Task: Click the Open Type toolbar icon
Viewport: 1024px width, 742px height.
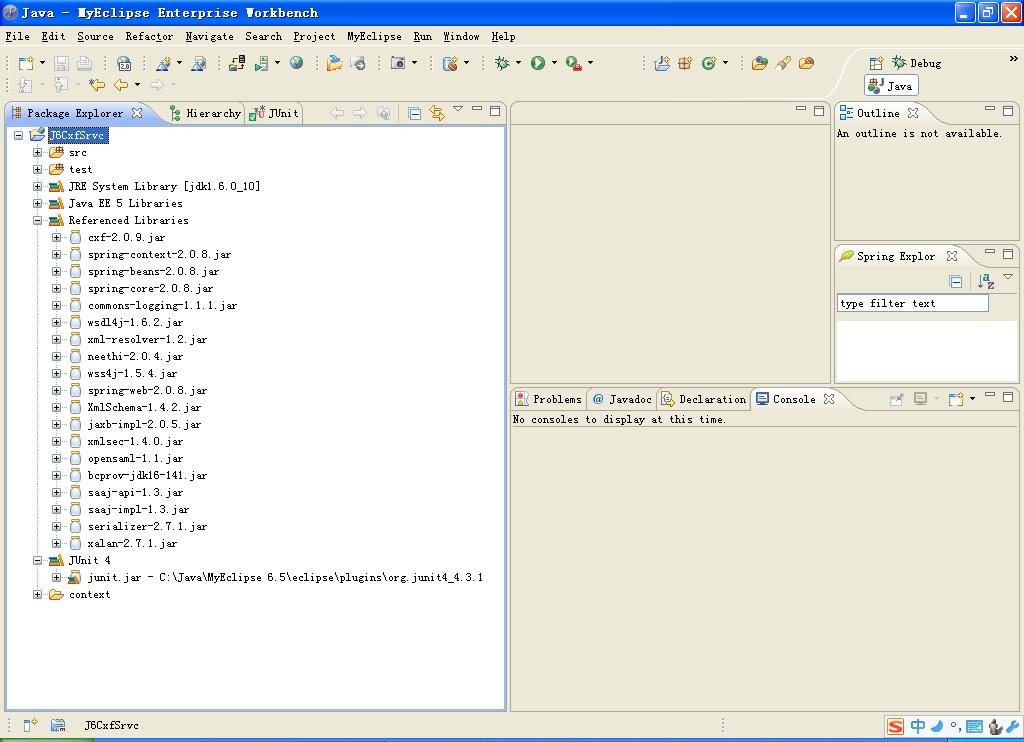Action: (759, 63)
